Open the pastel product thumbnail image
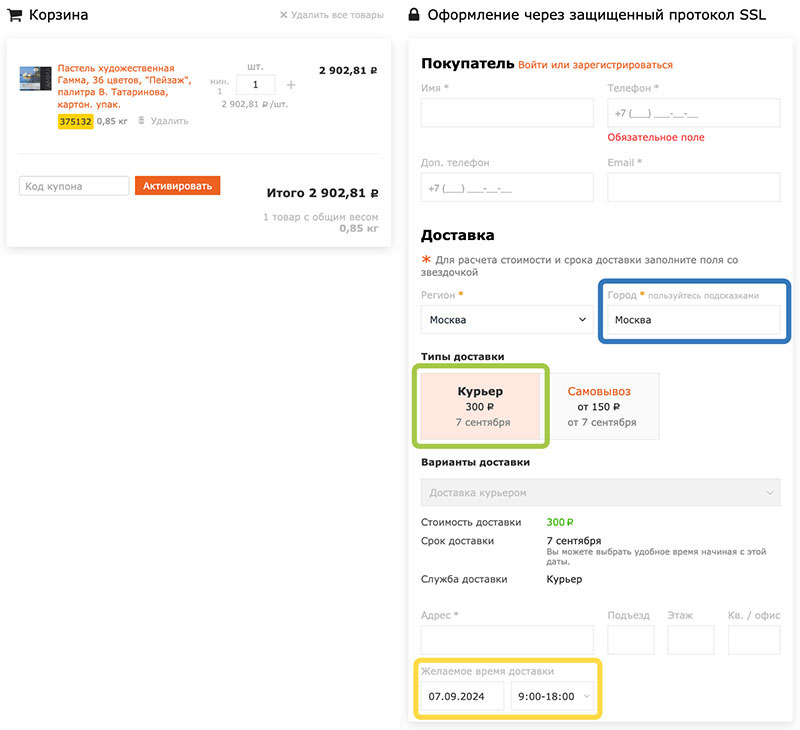 point(35,79)
